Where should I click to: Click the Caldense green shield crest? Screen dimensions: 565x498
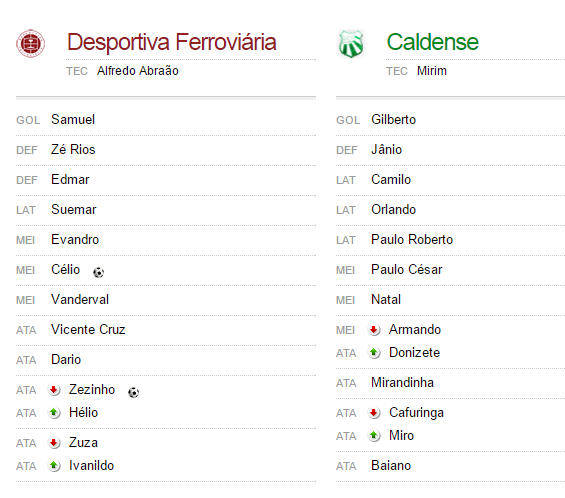point(351,44)
